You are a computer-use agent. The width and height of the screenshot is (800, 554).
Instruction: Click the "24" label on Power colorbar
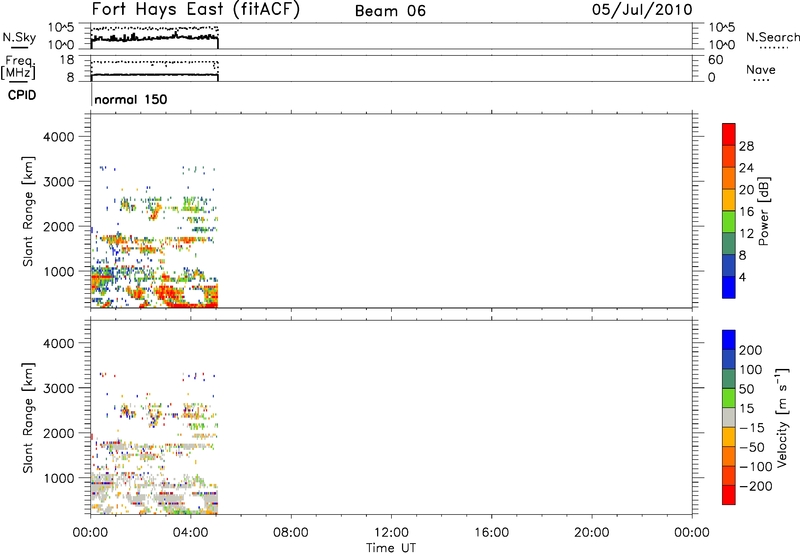click(746, 168)
